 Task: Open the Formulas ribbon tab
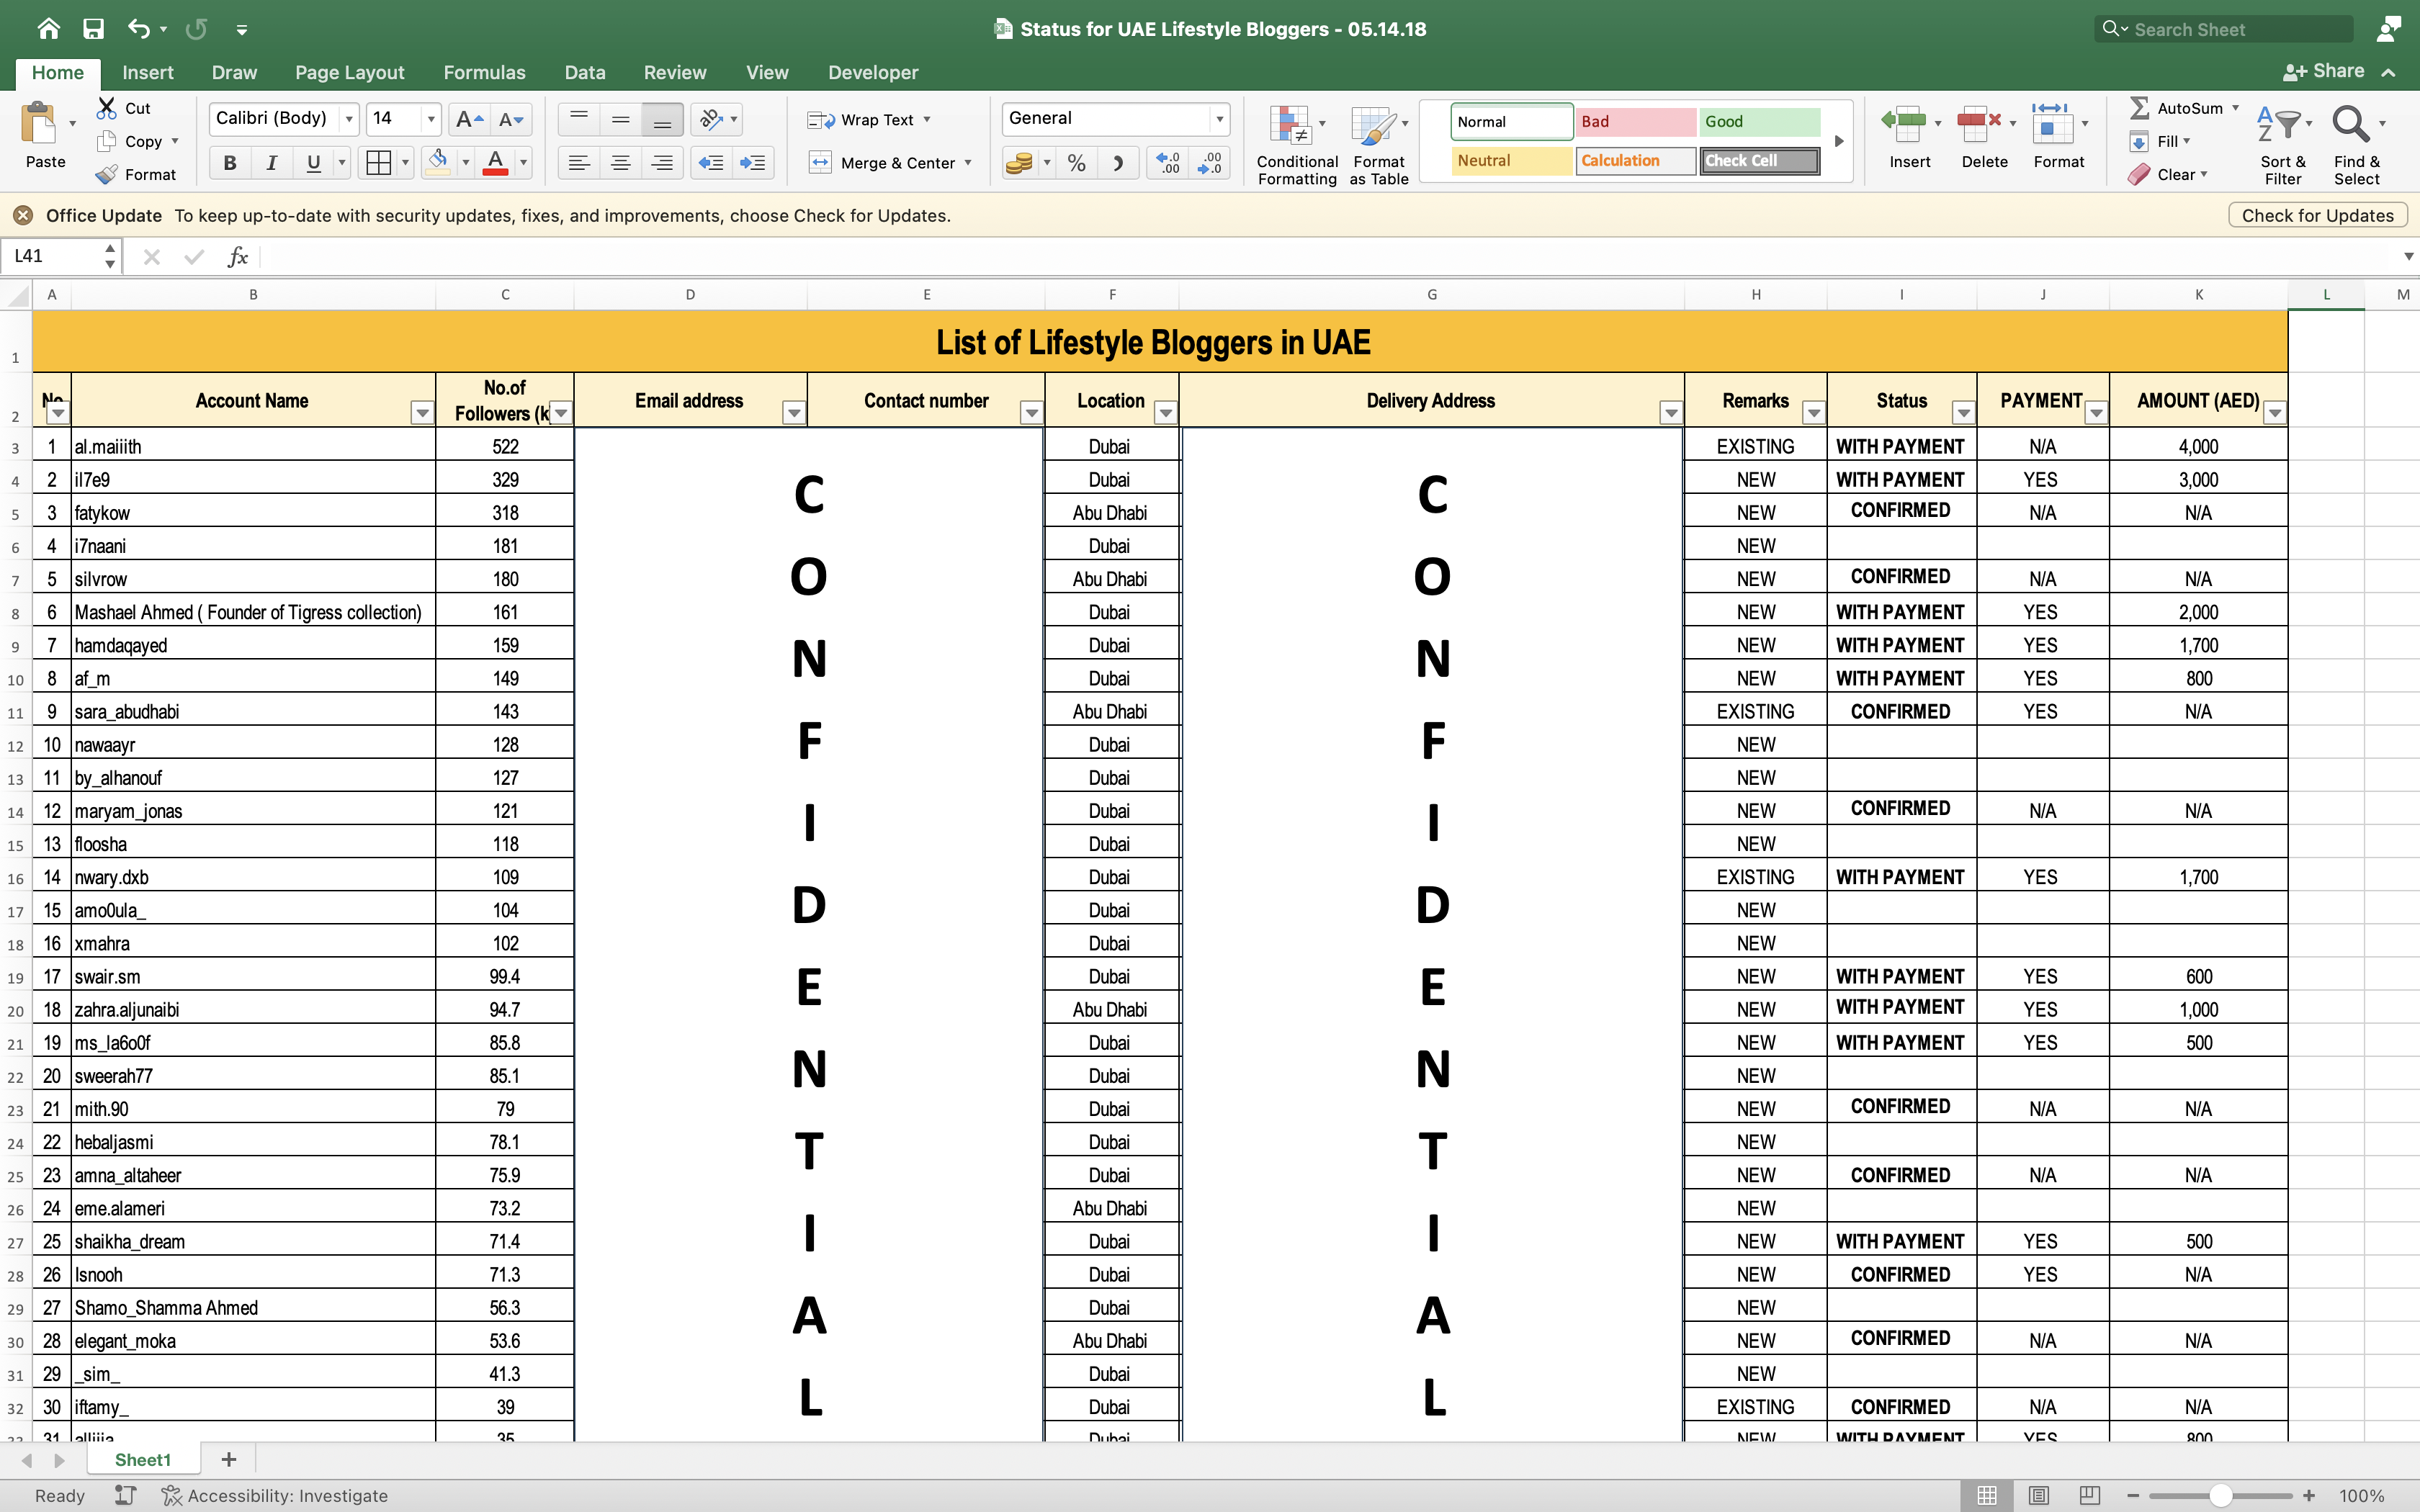484,72
